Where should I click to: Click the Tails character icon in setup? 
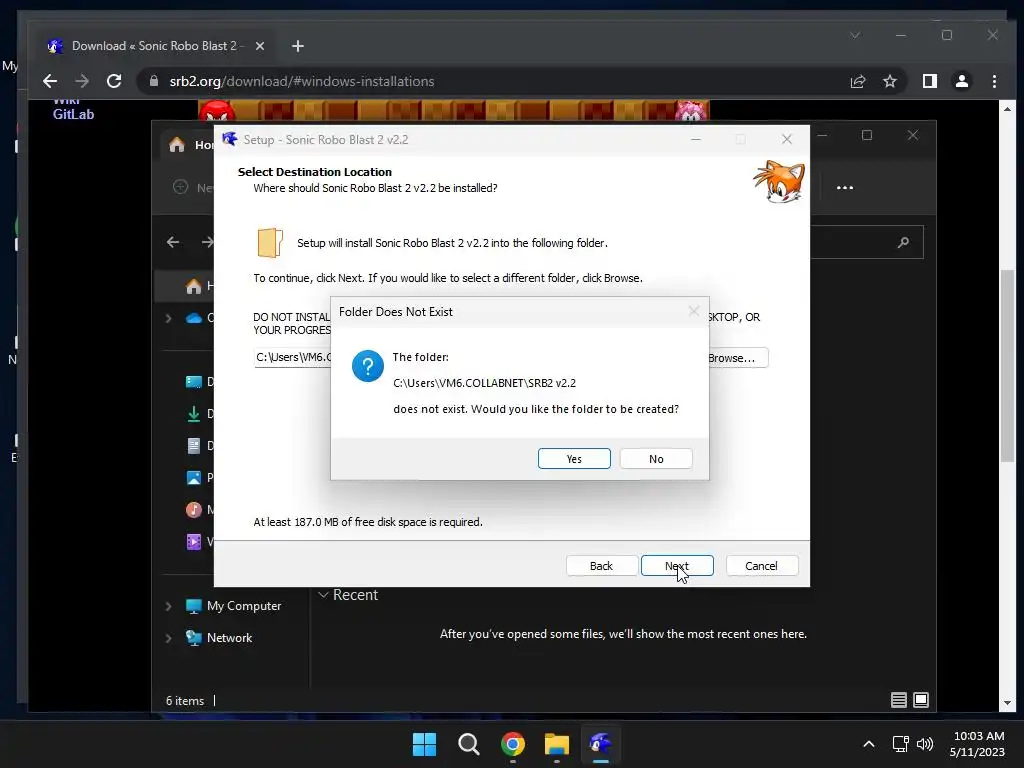[779, 182]
